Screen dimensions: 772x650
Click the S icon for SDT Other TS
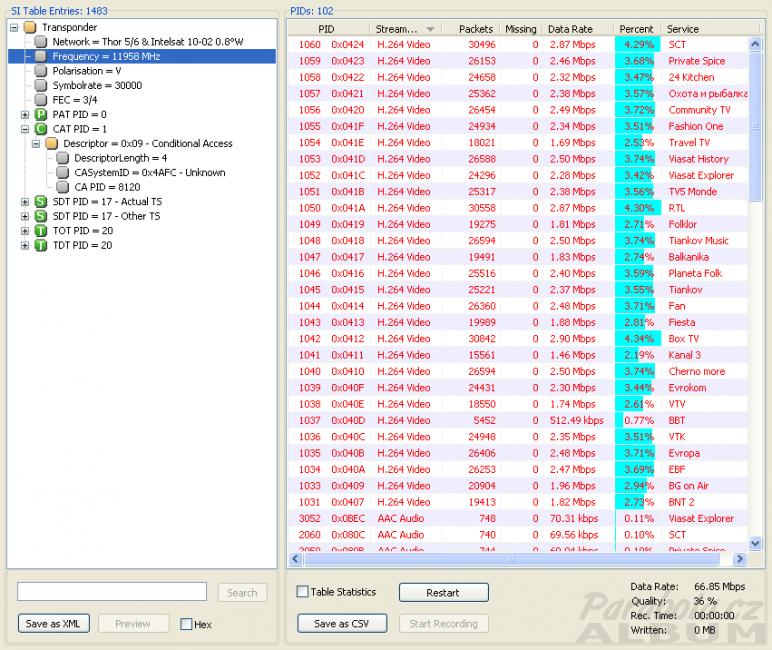coord(41,216)
